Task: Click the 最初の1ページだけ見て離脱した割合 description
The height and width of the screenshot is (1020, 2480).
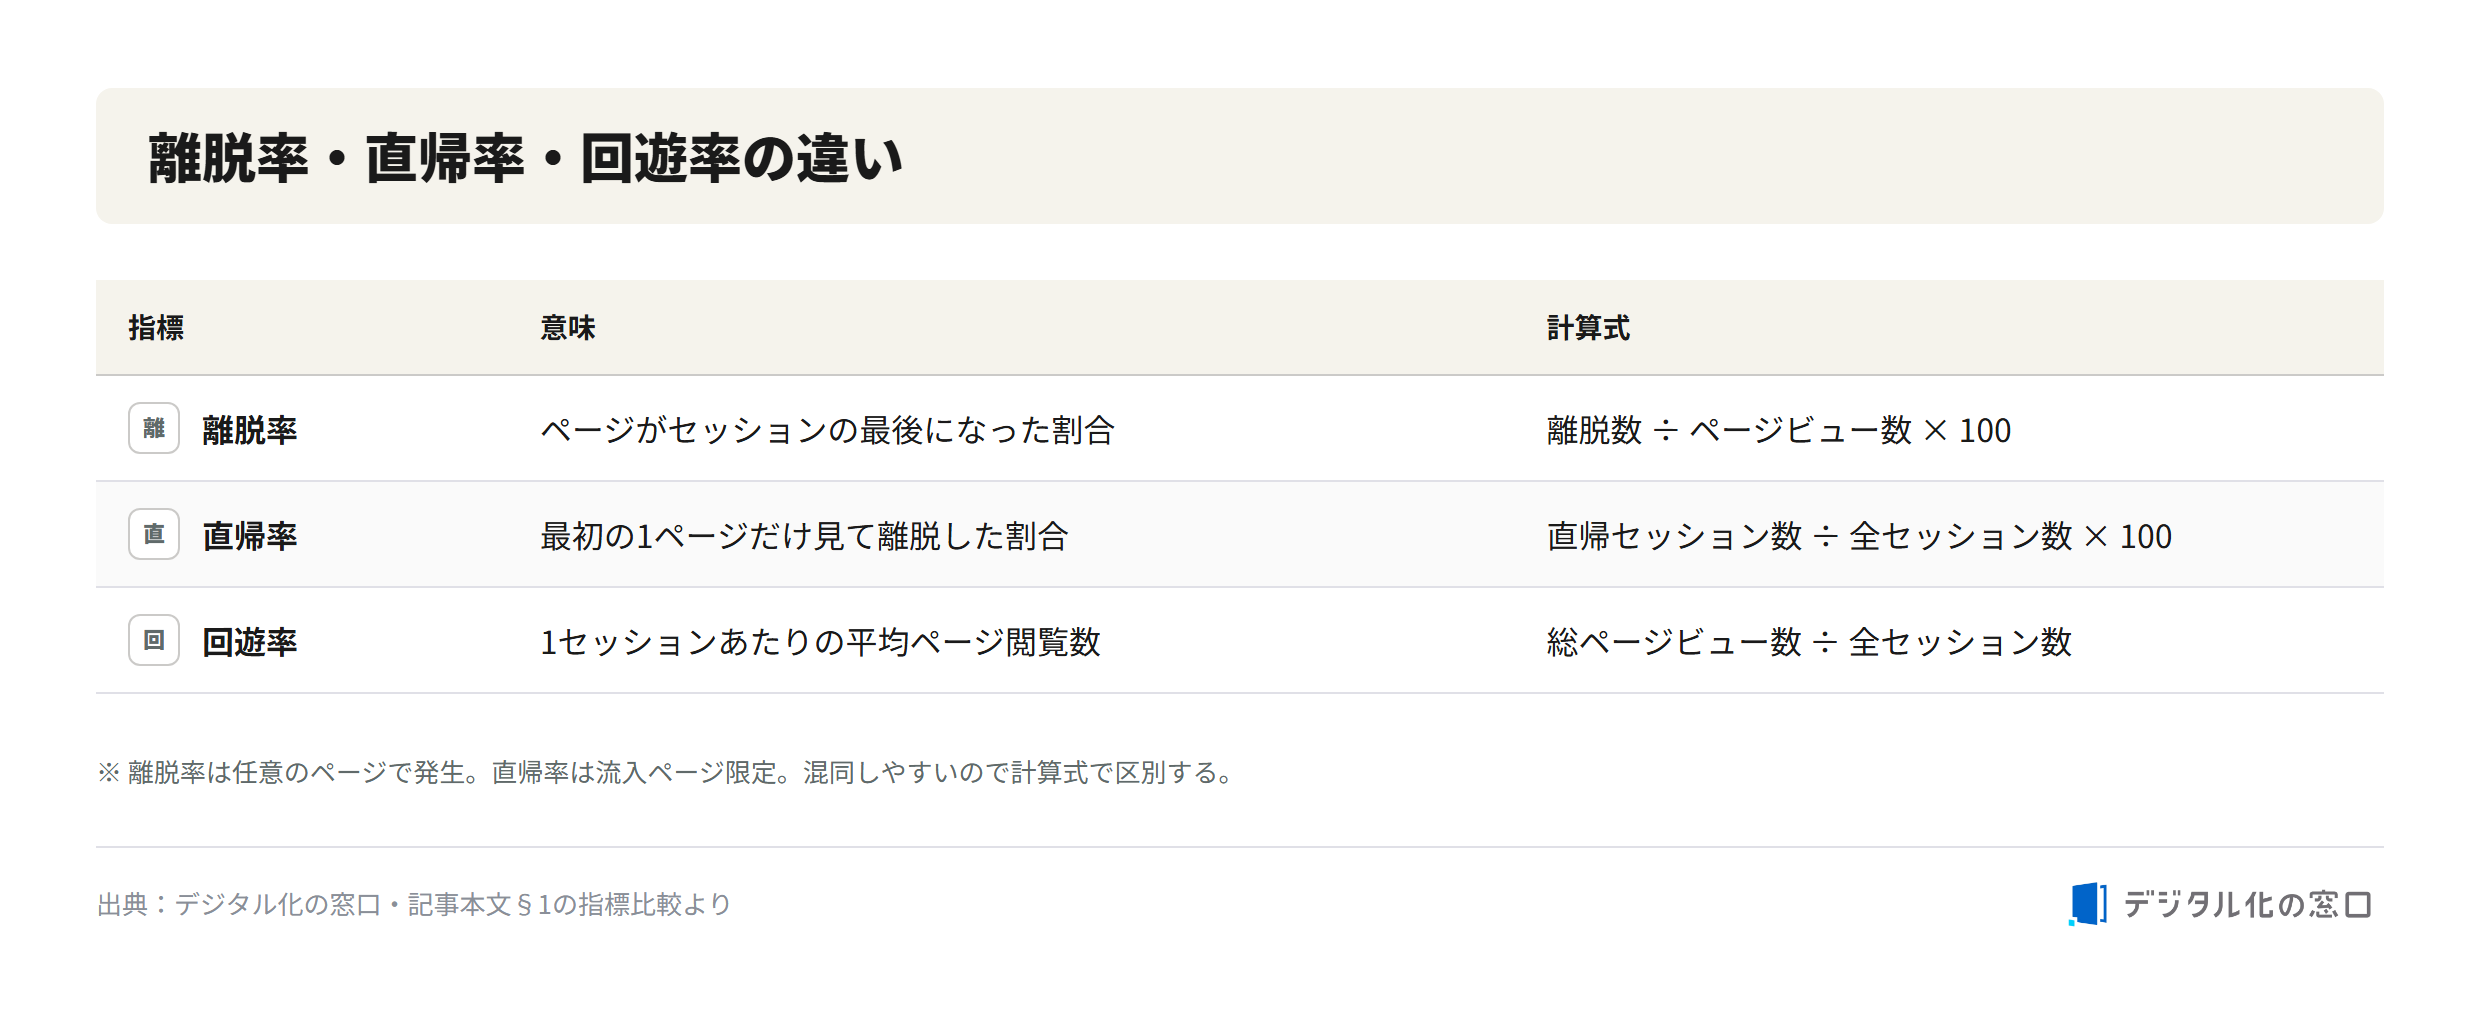Action: (805, 536)
